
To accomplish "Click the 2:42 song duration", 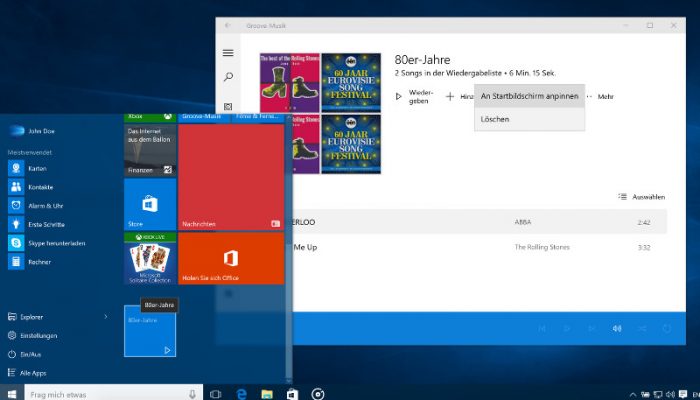I will (644, 222).
